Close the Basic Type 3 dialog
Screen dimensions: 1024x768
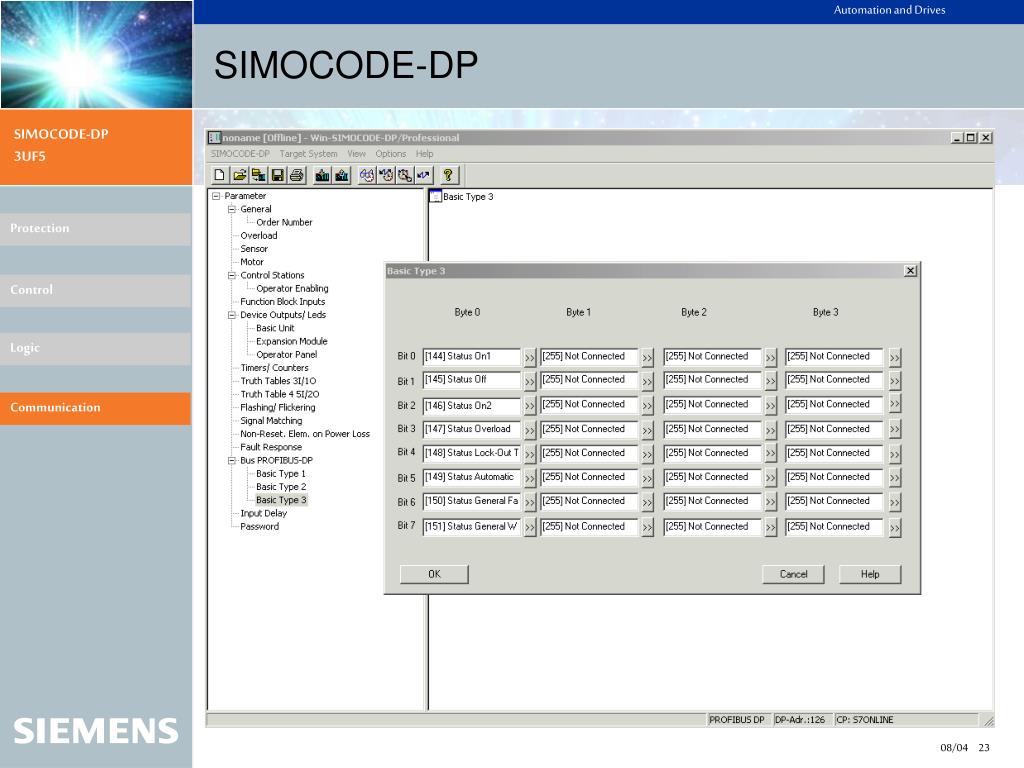click(x=910, y=270)
